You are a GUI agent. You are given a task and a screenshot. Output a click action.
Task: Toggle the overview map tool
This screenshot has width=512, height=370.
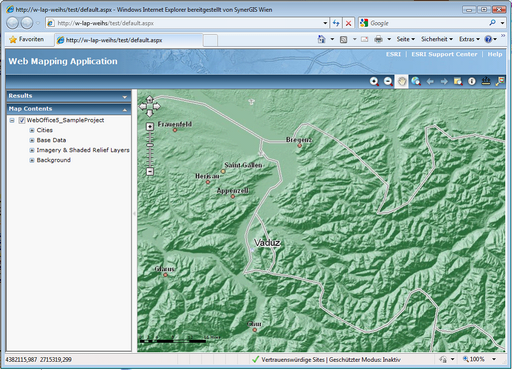tap(500, 81)
